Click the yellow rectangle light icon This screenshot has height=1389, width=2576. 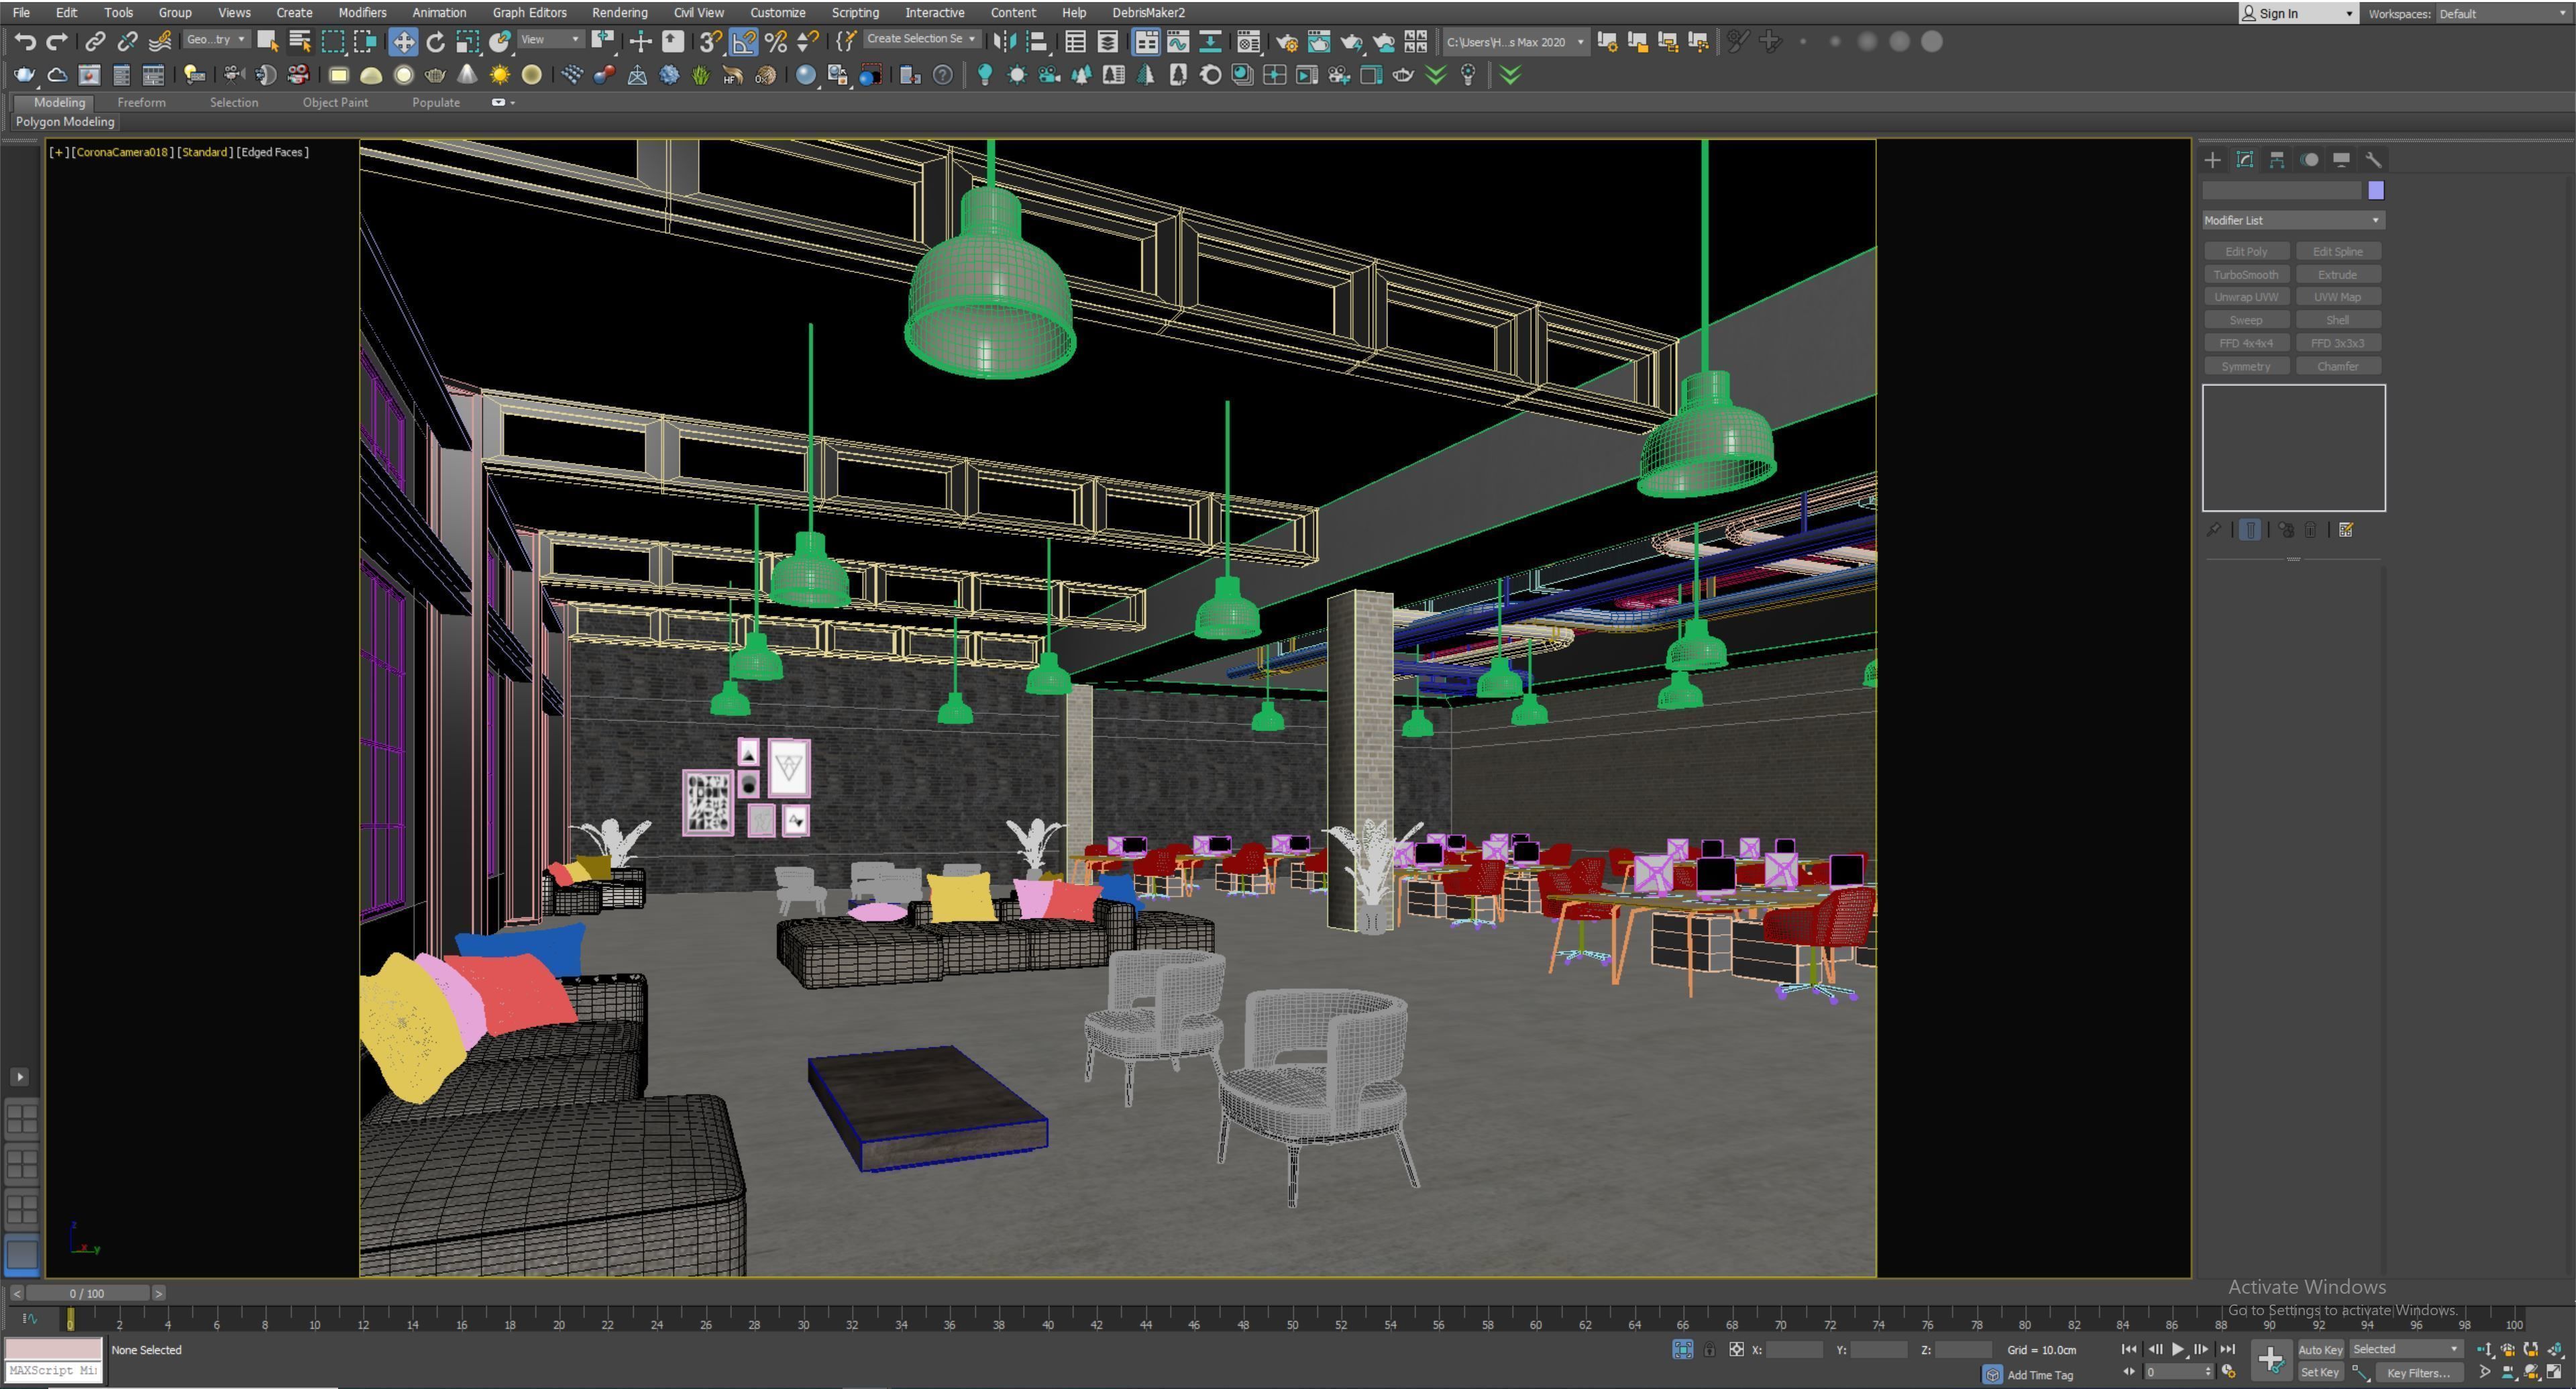pos(338,75)
